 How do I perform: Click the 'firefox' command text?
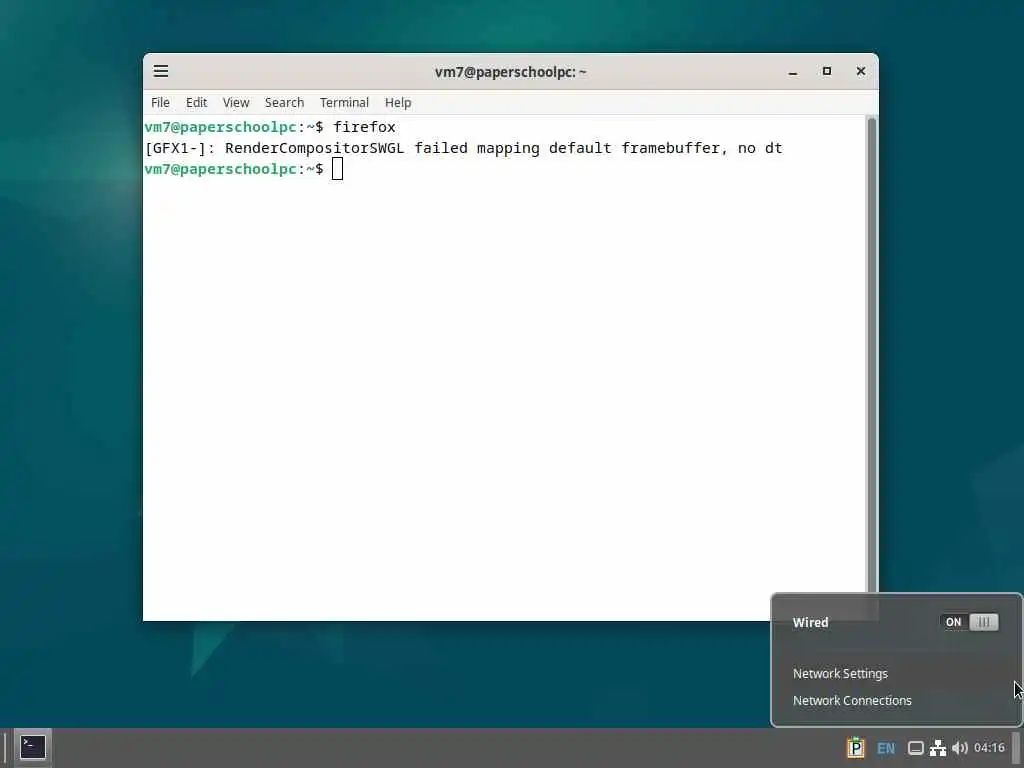364,127
